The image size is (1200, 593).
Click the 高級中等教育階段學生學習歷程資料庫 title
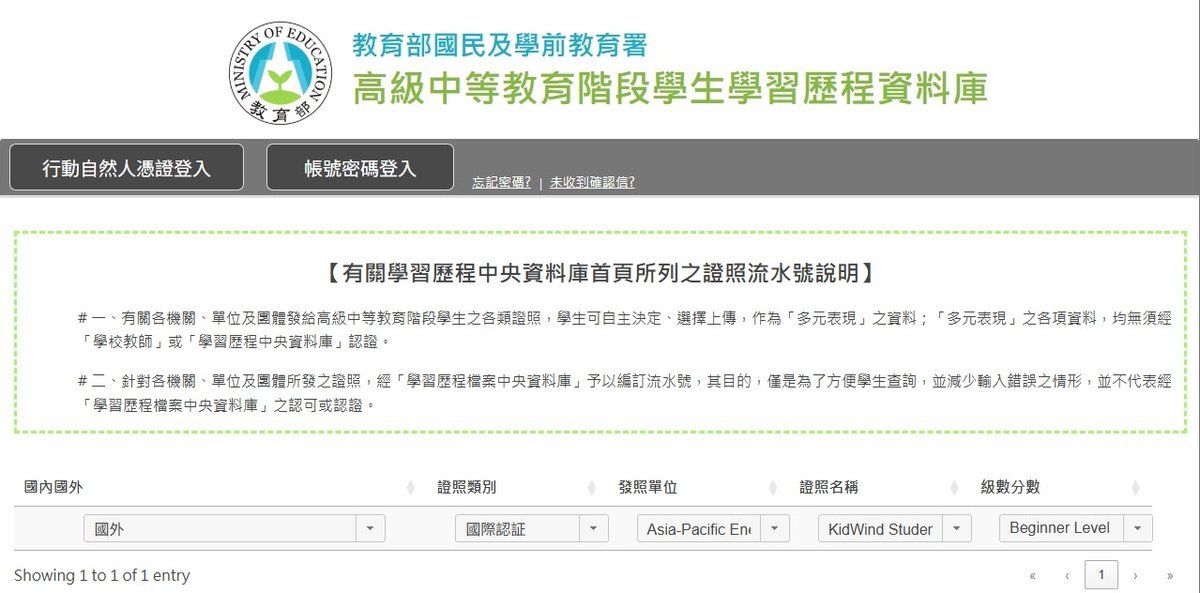point(670,89)
